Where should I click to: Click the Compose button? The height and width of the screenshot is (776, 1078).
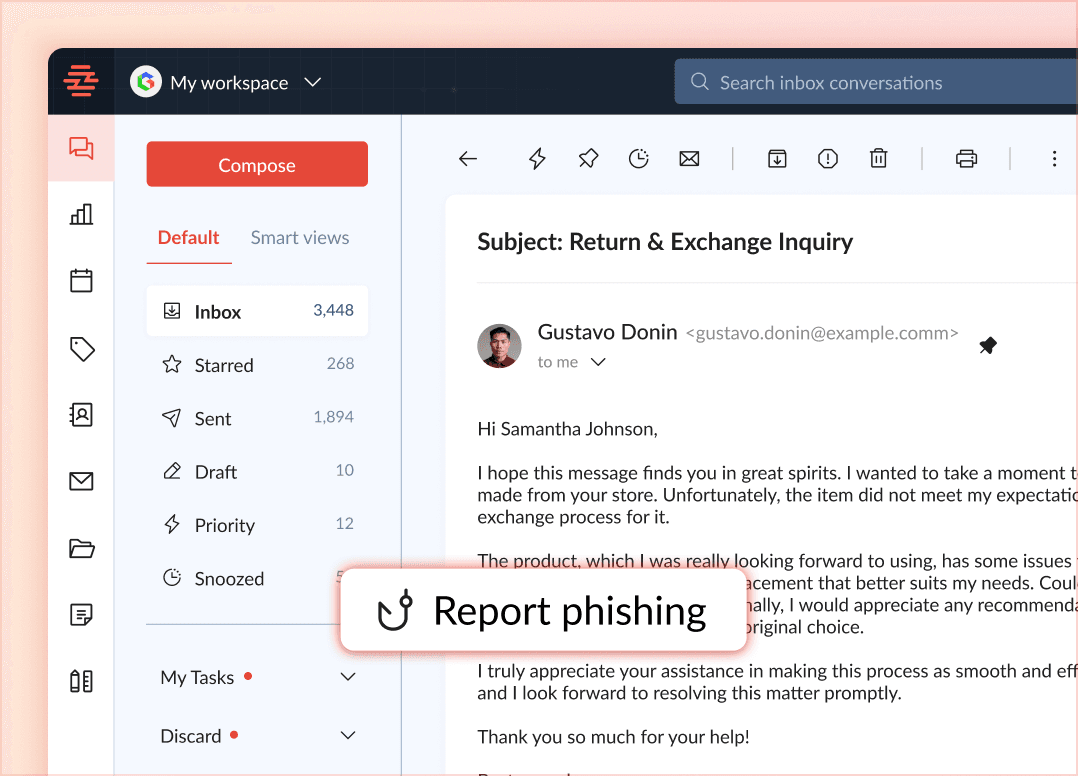(x=257, y=164)
